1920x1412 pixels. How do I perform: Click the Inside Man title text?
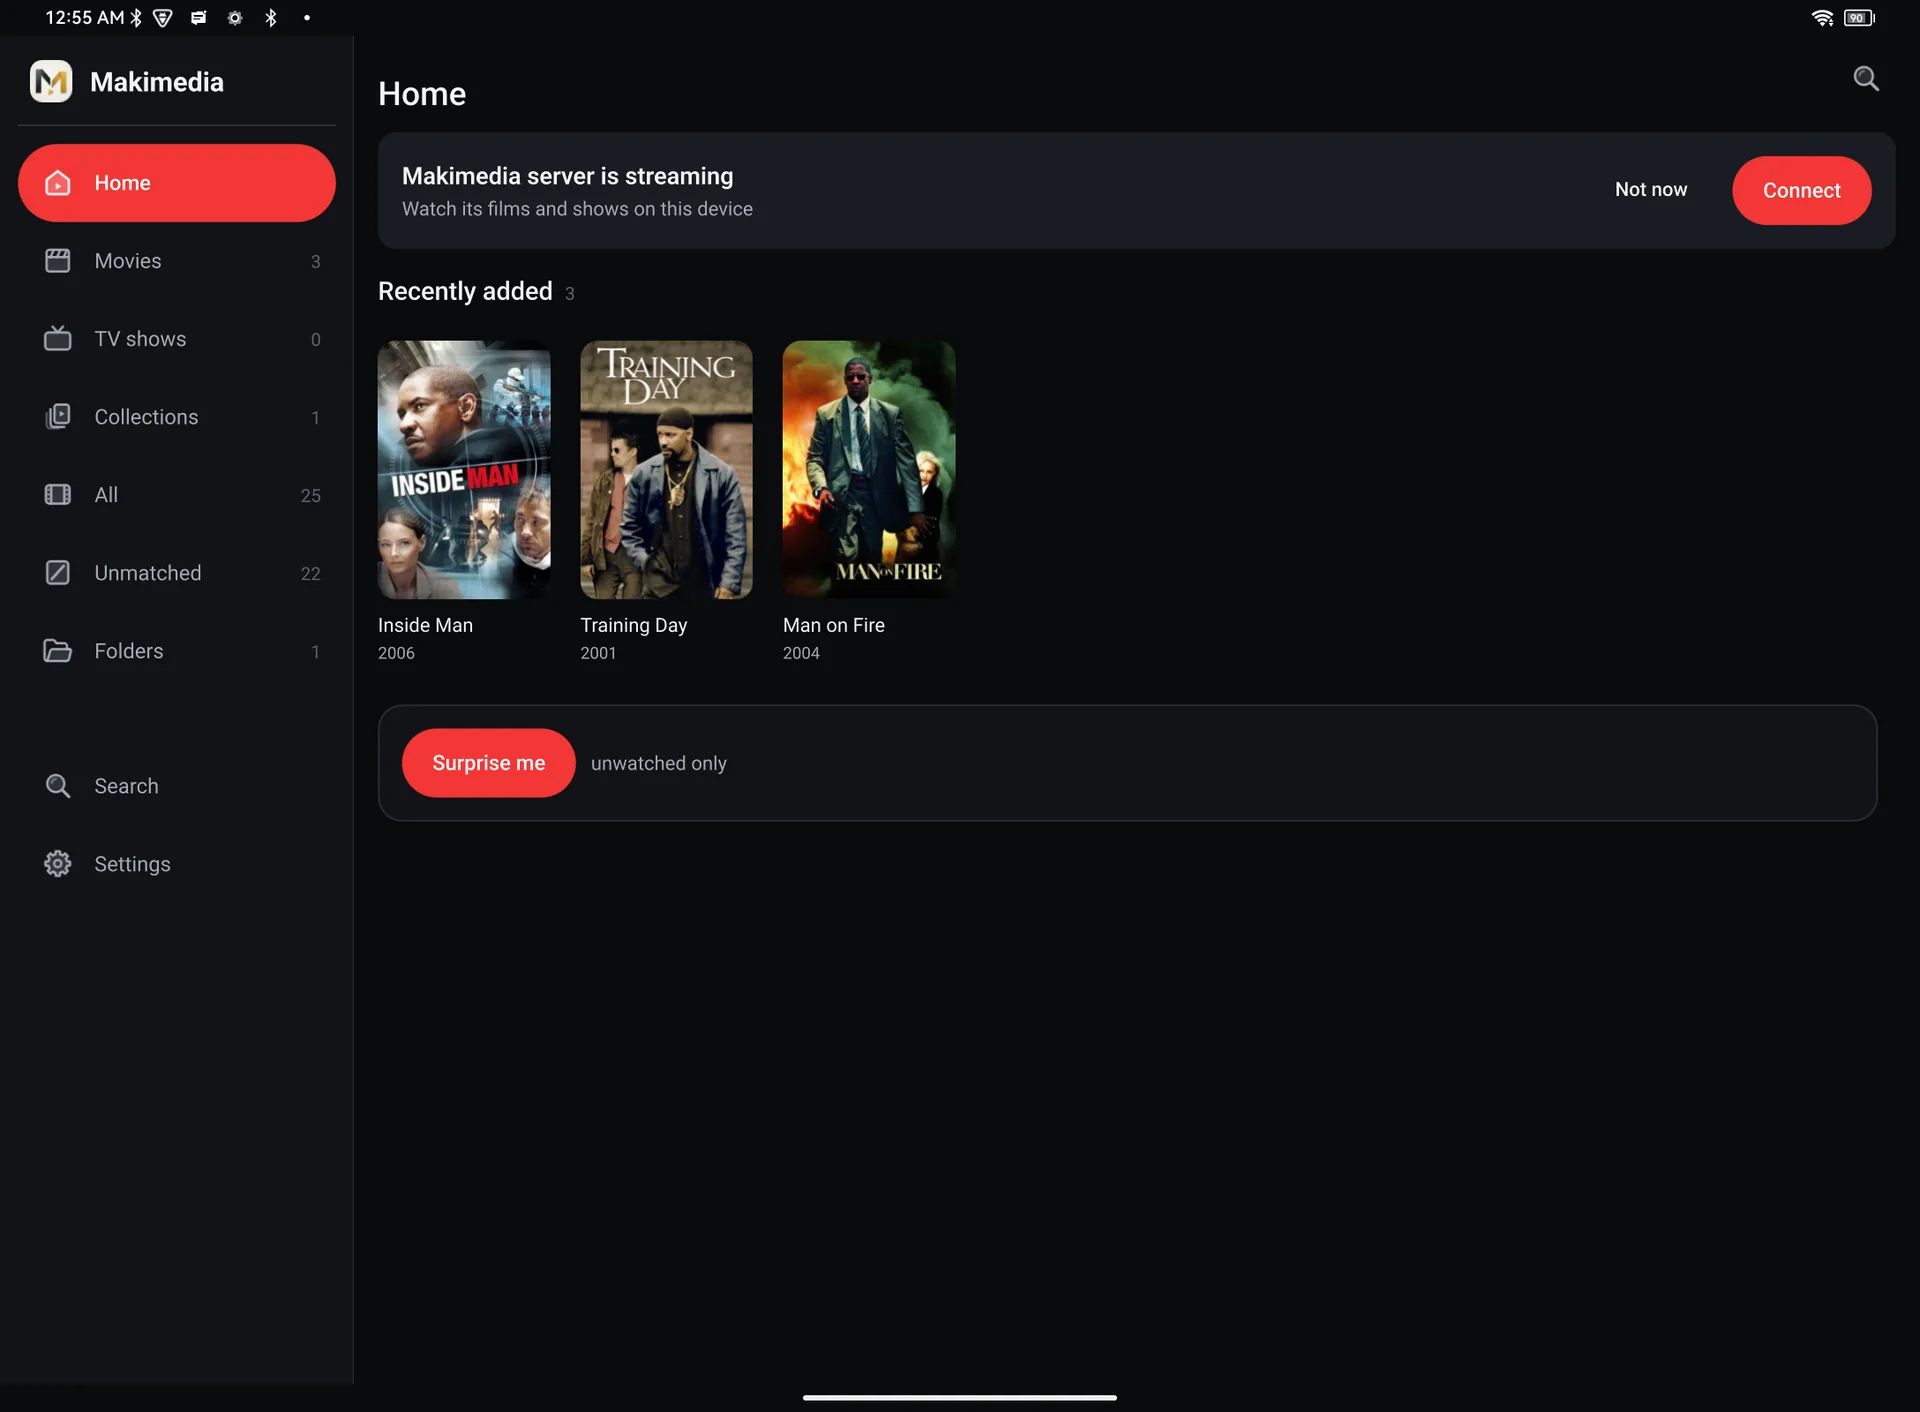(x=425, y=625)
